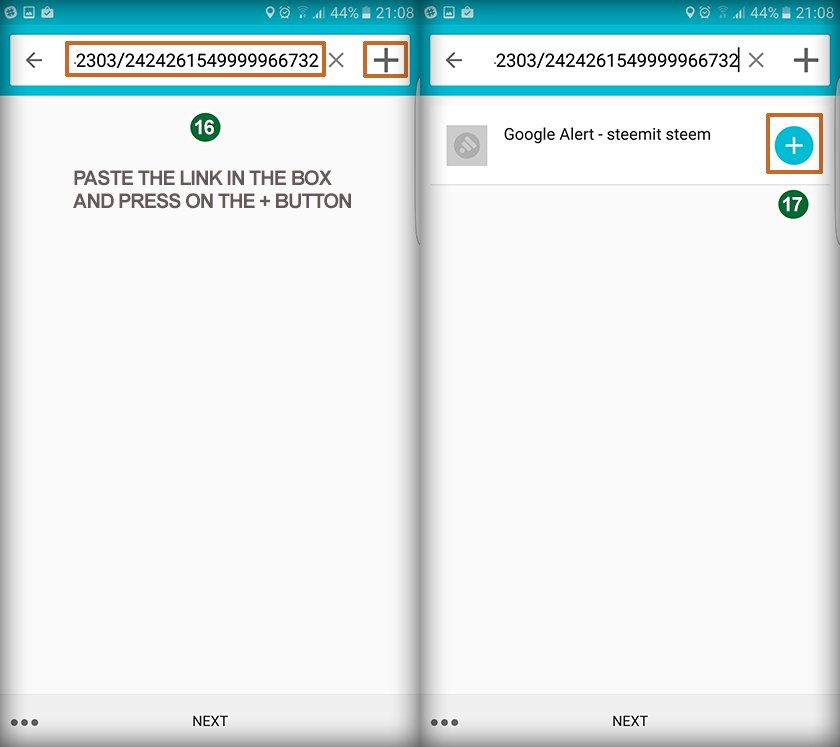Add feed with blue circular plus button
840x747 pixels.
(x=793, y=145)
